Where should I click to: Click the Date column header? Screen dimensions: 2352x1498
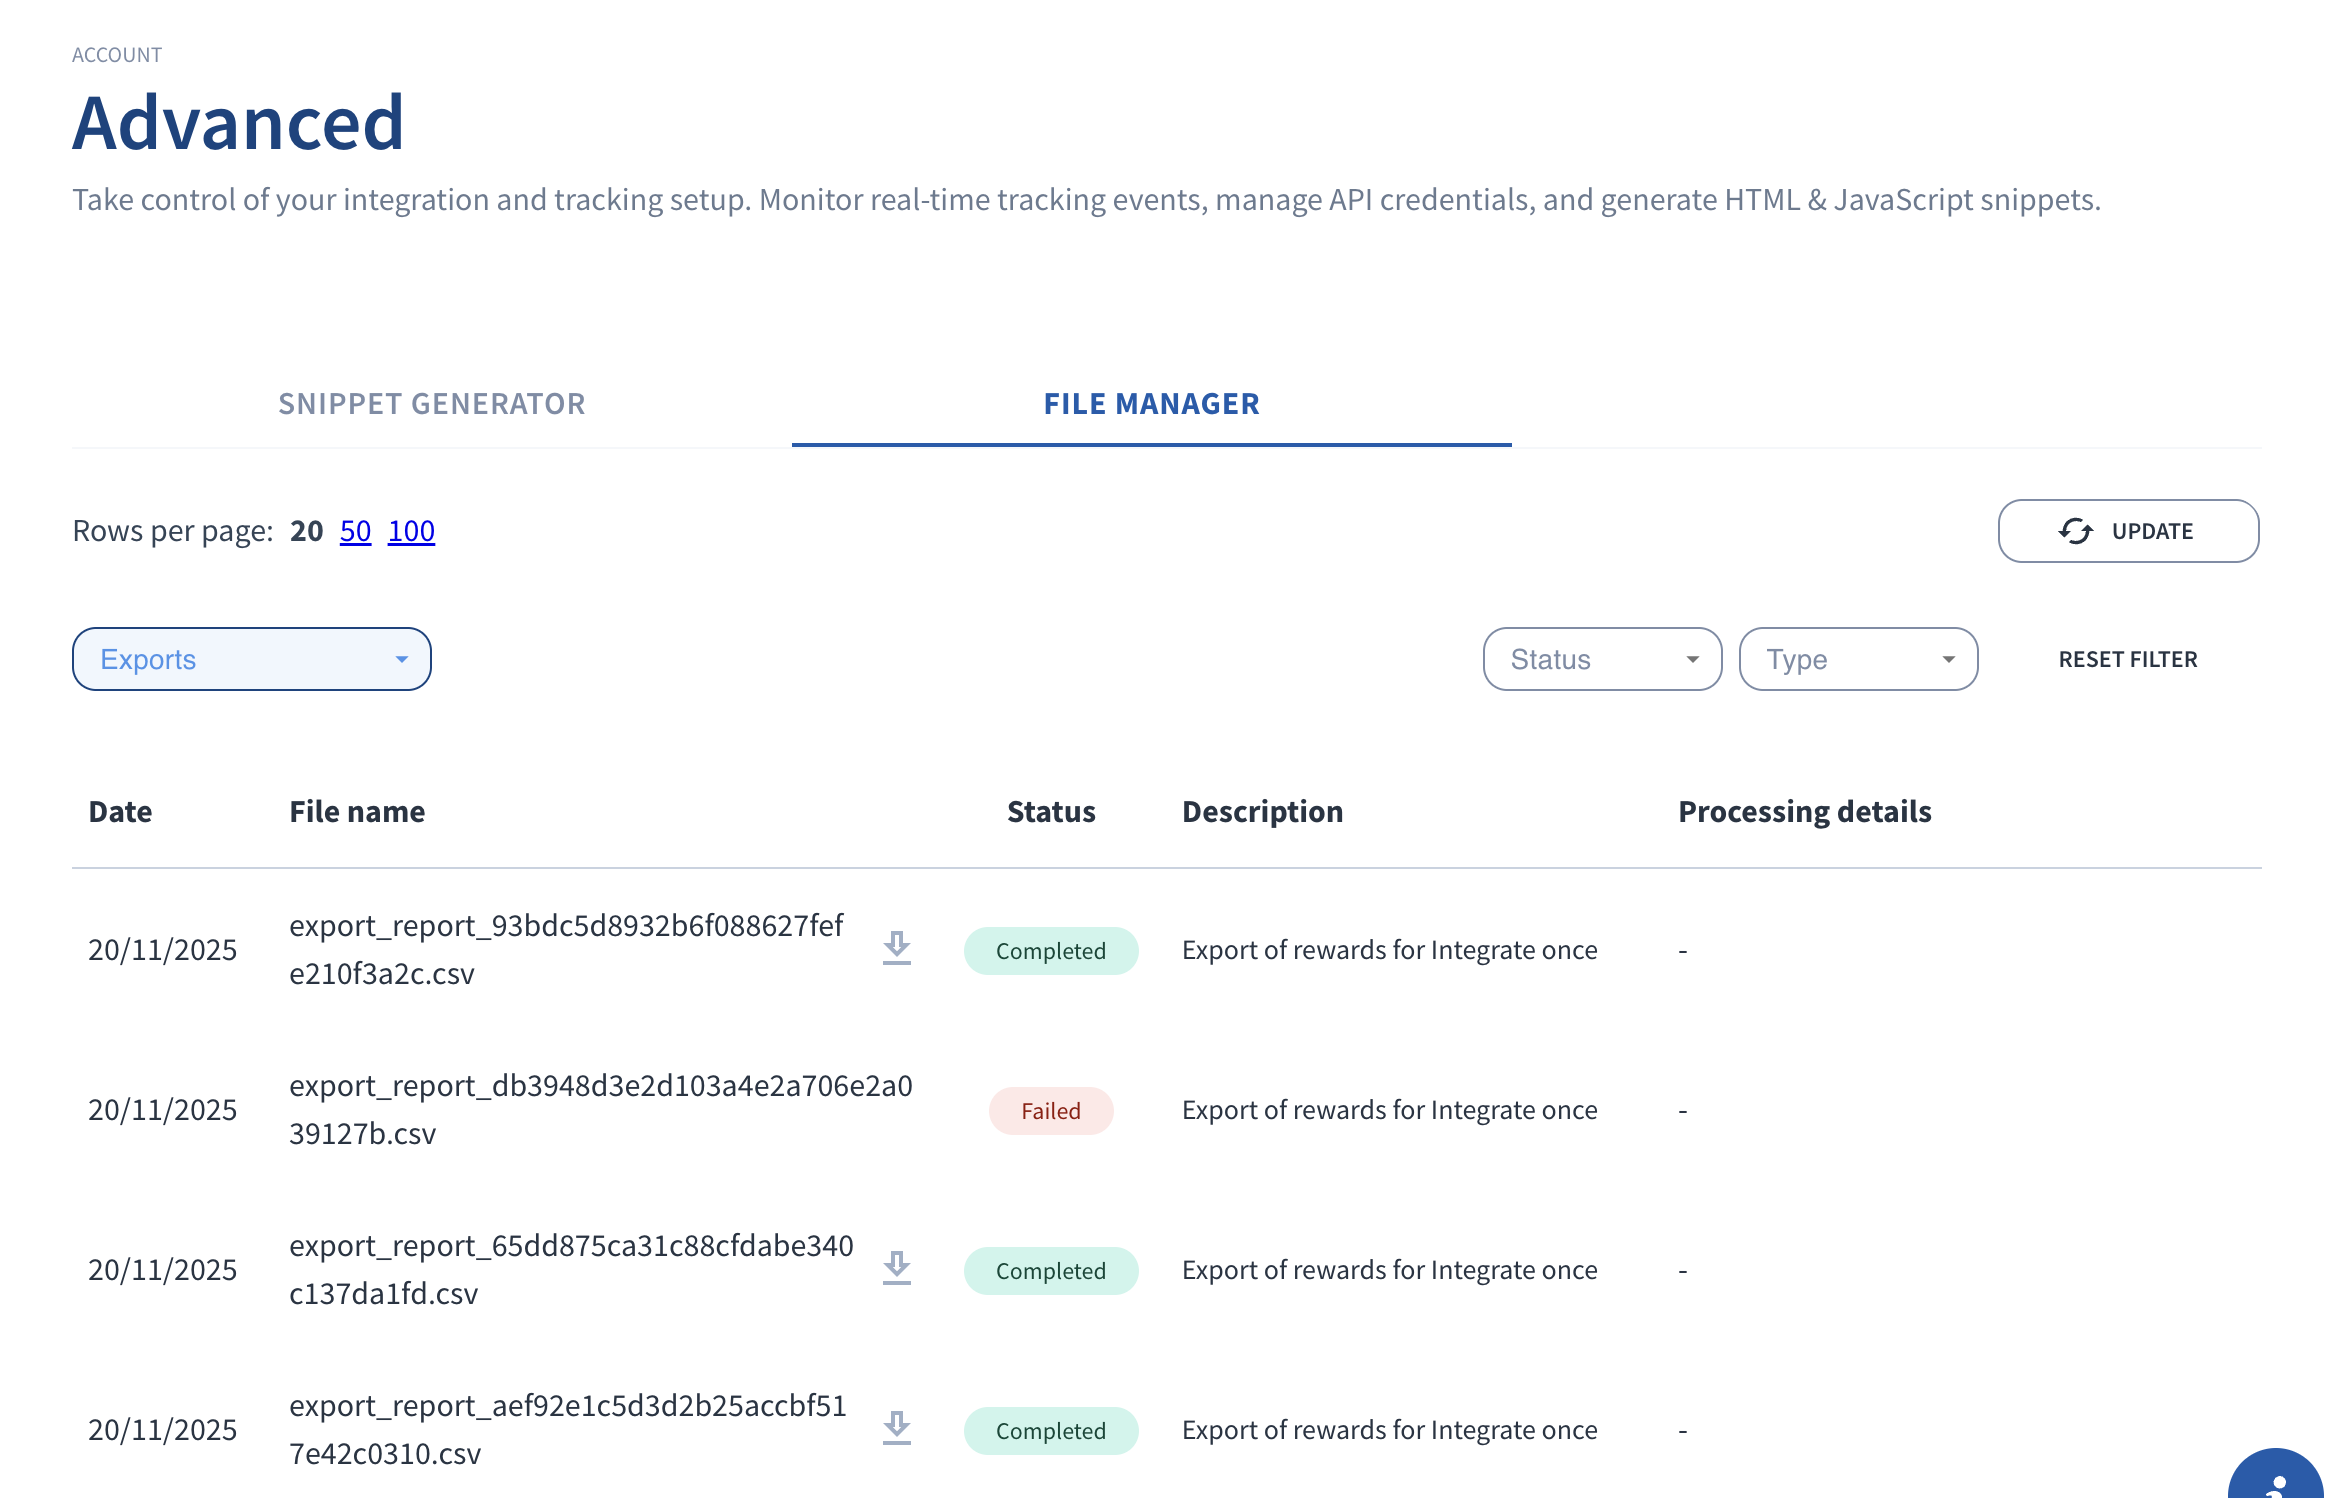120,811
